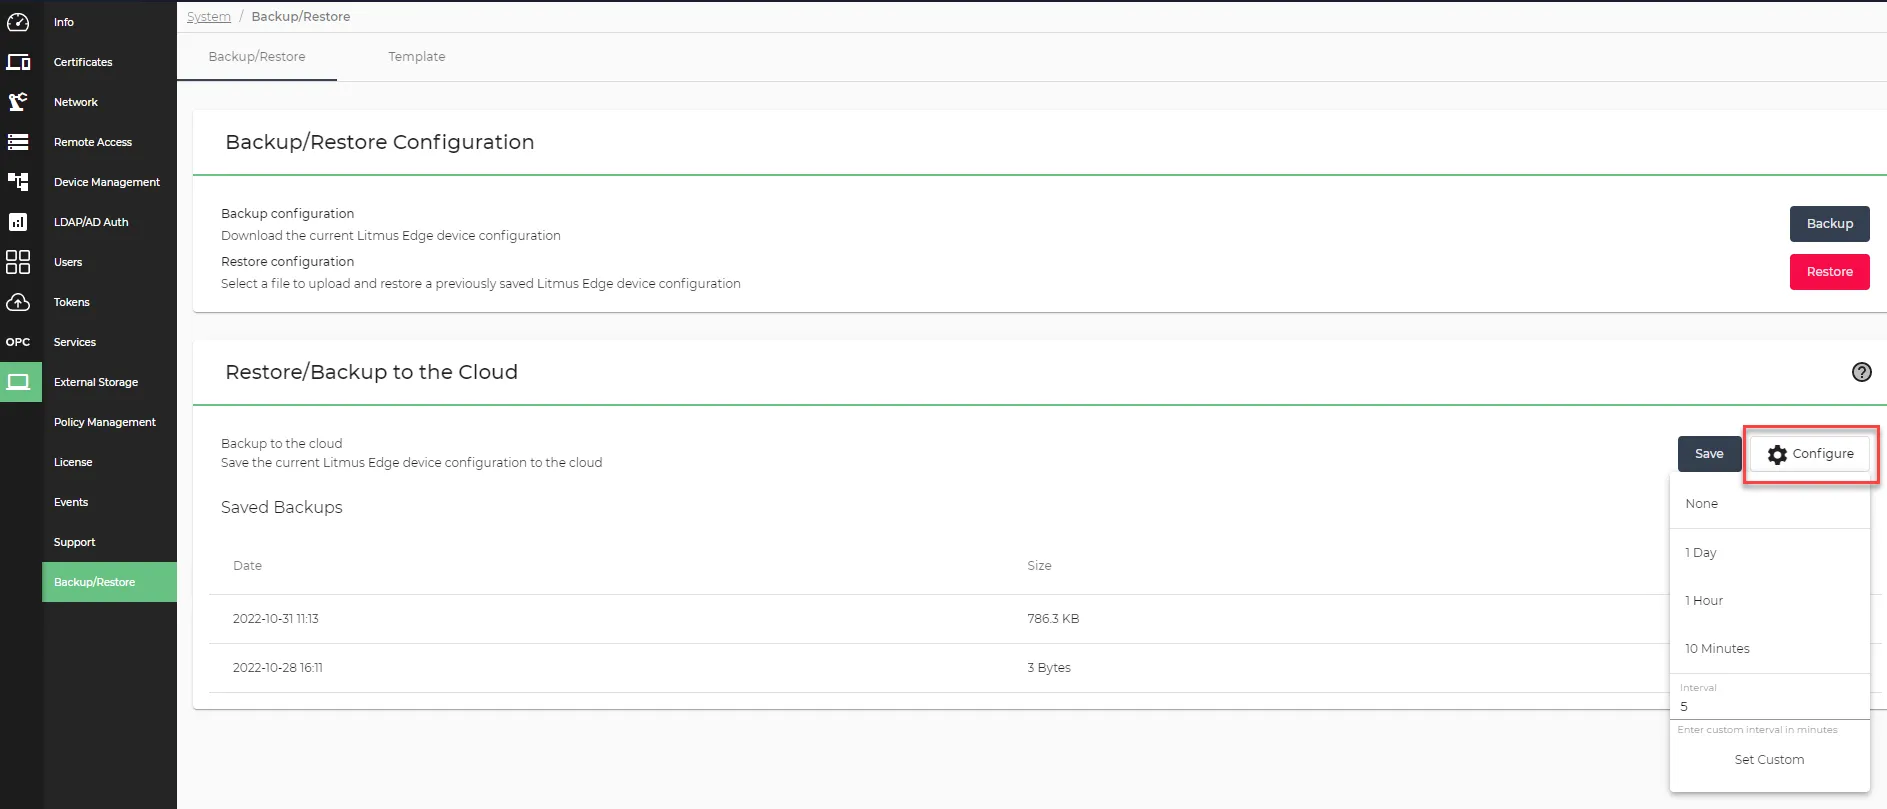Open Policy Management in the sidebar
The width and height of the screenshot is (1887, 809).
pyautogui.click(x=105, y=422)
